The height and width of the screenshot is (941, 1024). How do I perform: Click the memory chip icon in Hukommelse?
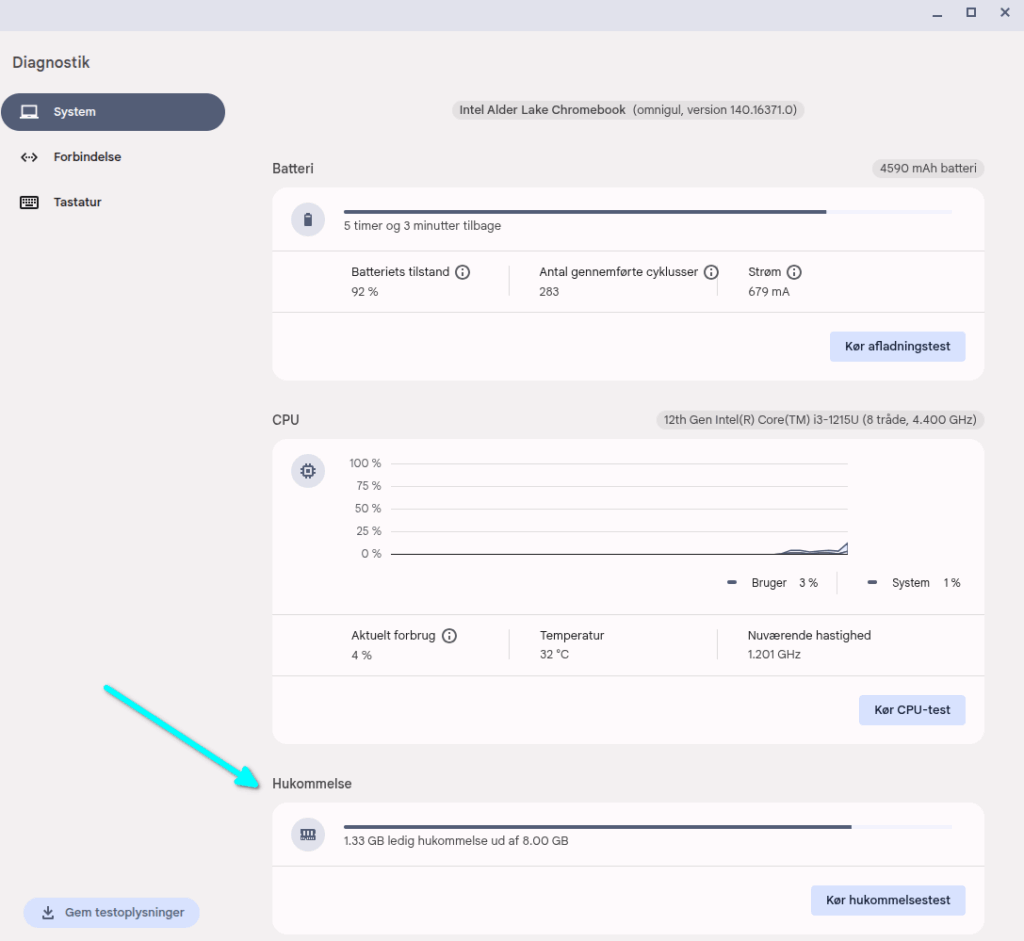308,834
